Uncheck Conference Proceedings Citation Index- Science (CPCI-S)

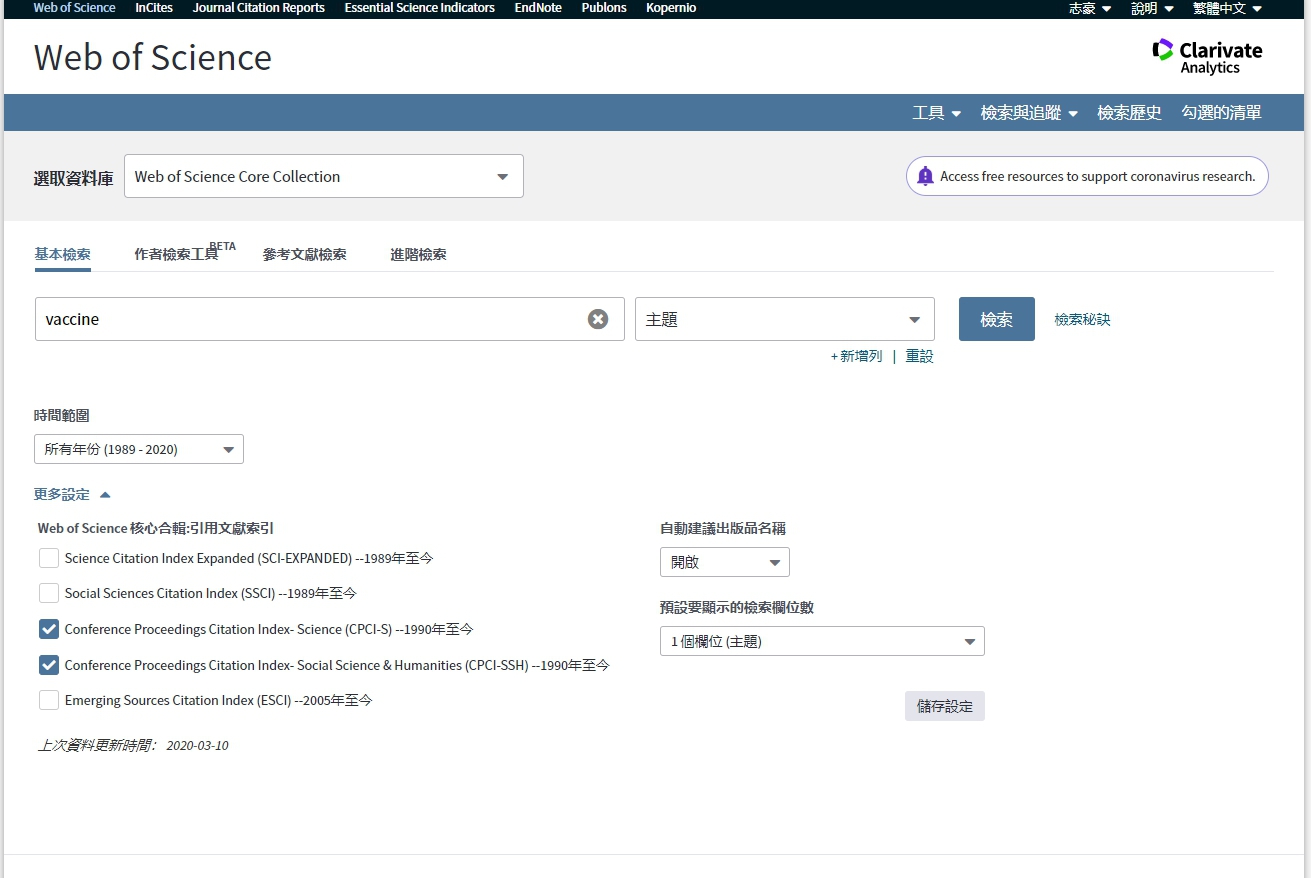49,629
